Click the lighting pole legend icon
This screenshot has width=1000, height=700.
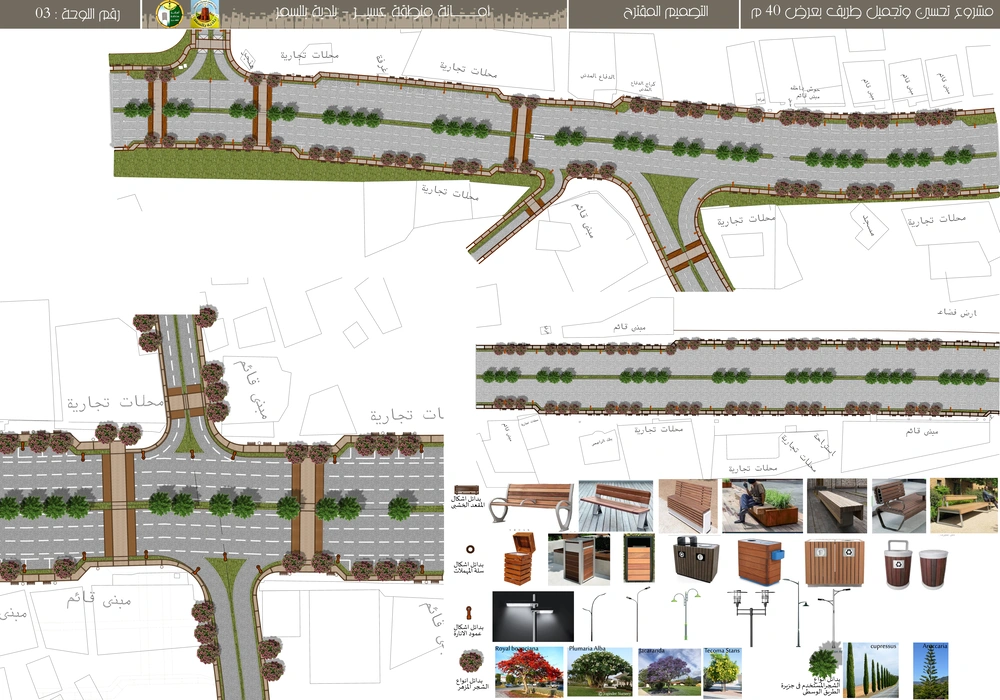coord(466,614)
